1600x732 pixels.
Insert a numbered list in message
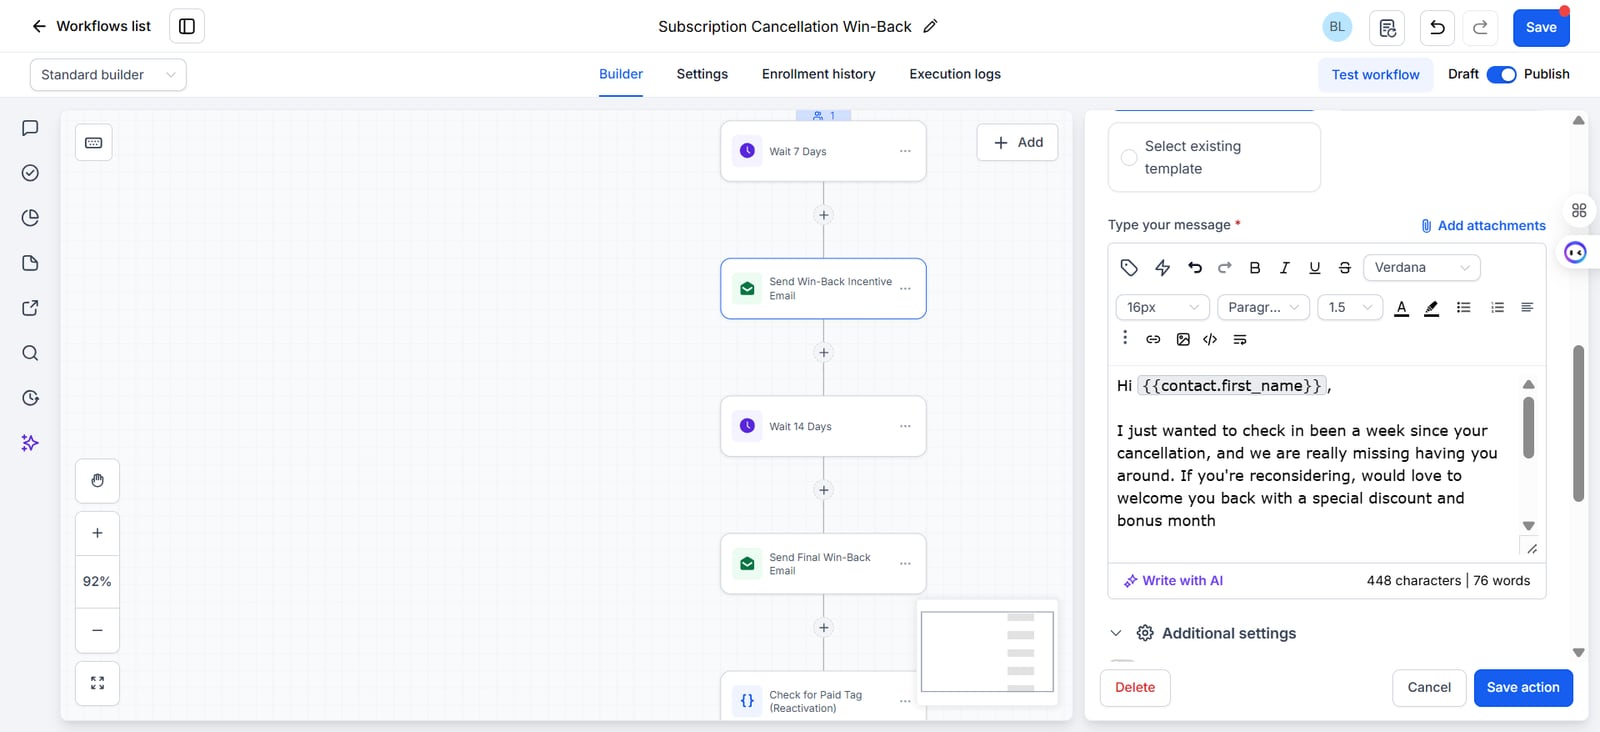[1497, 307]
